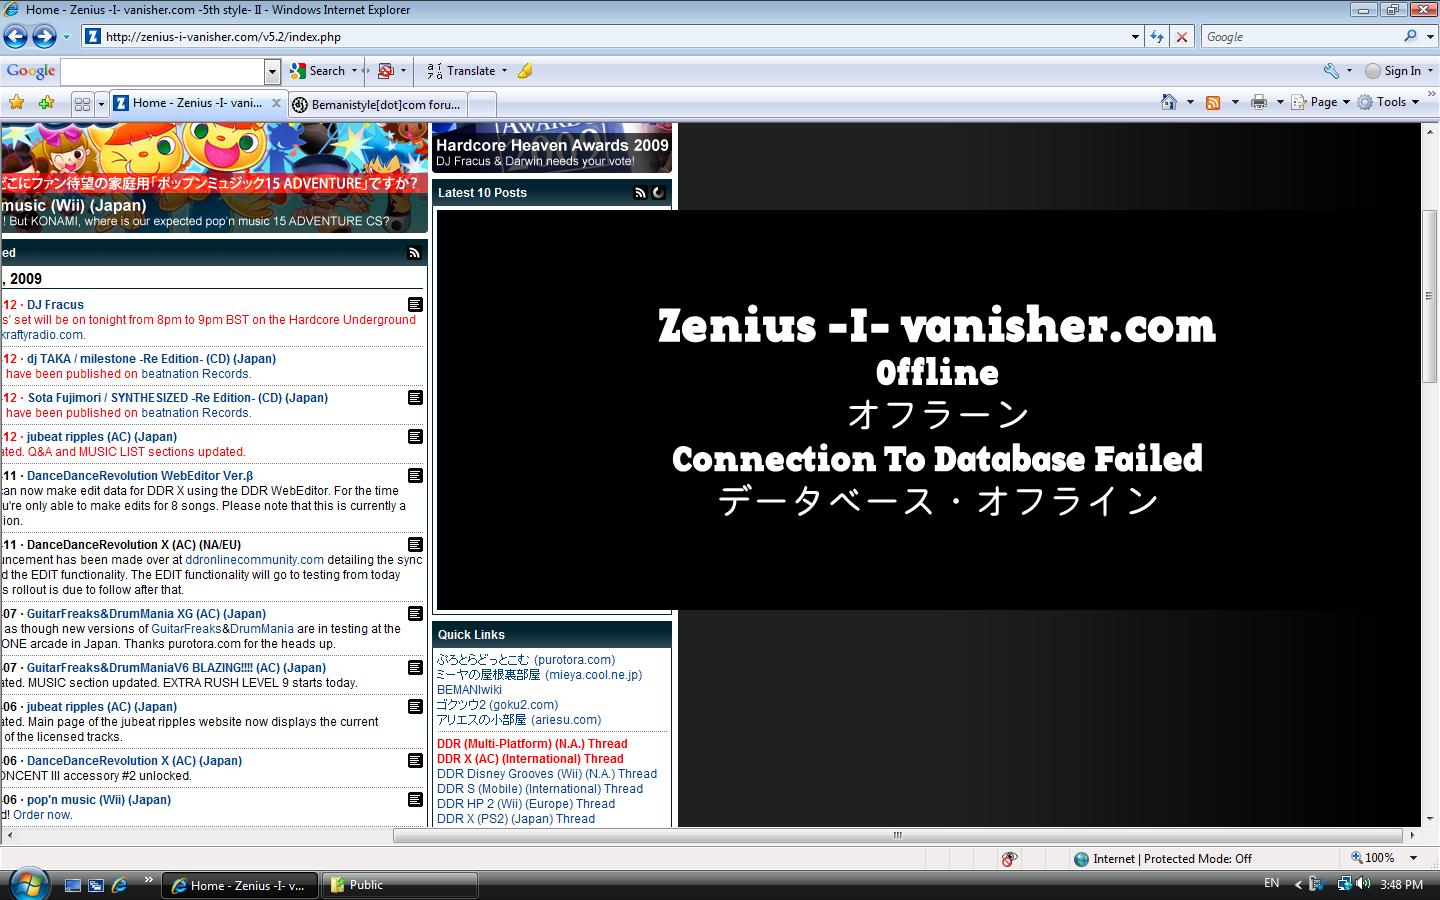Click the Latest 10 Posts RSS icon

pos(640,193)
